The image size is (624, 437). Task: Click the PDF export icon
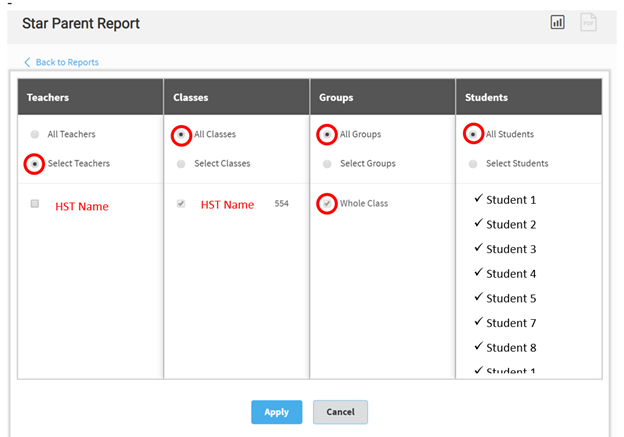pos(588,22)
